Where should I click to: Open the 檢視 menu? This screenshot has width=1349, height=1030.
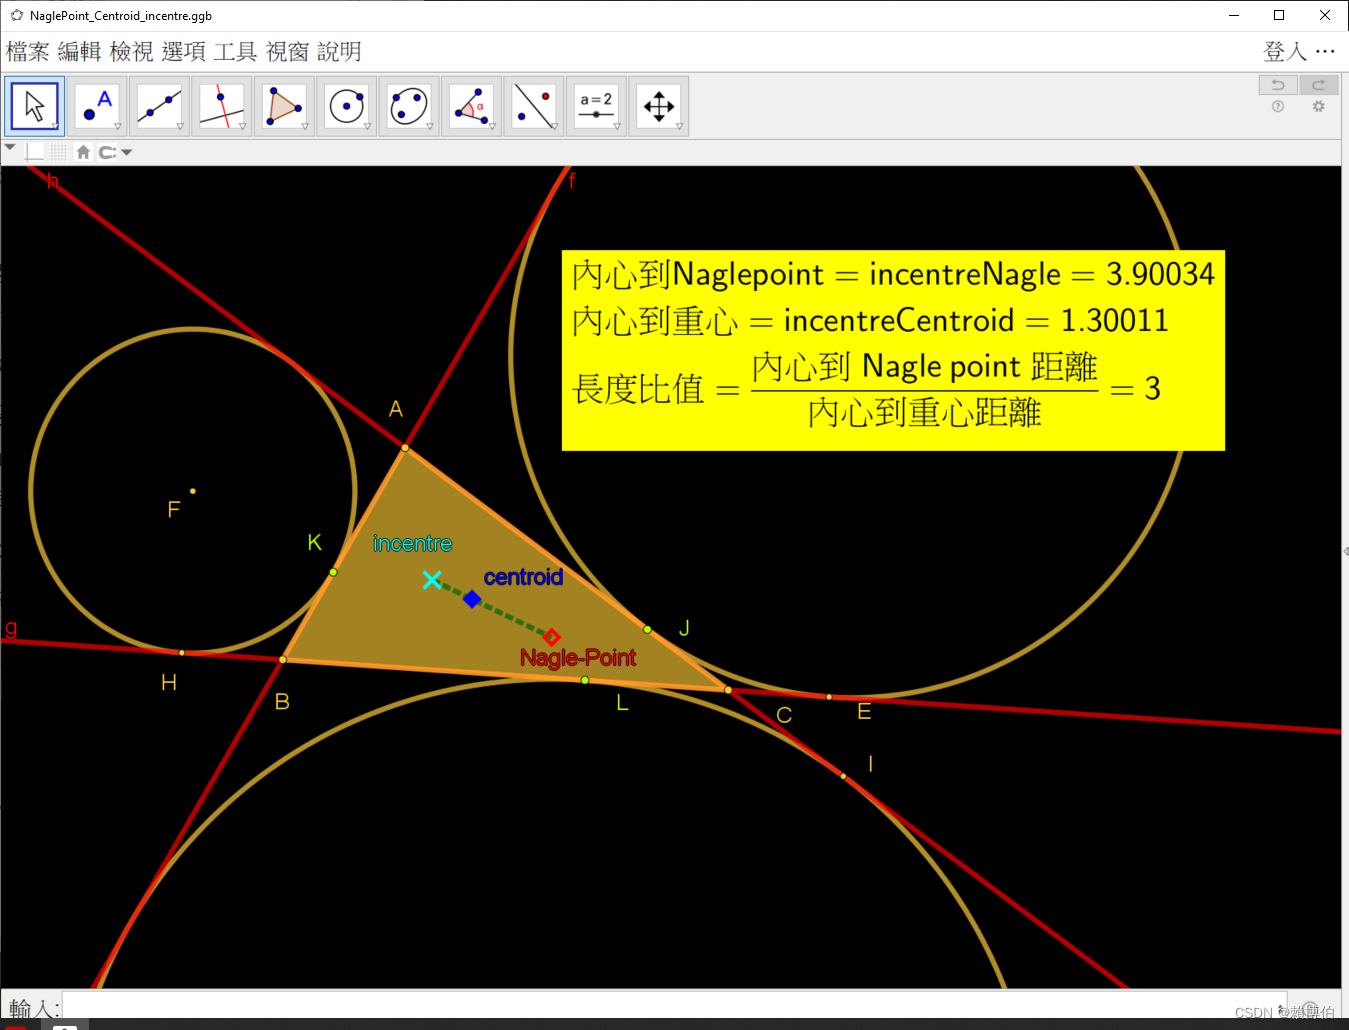click(132, 52)
